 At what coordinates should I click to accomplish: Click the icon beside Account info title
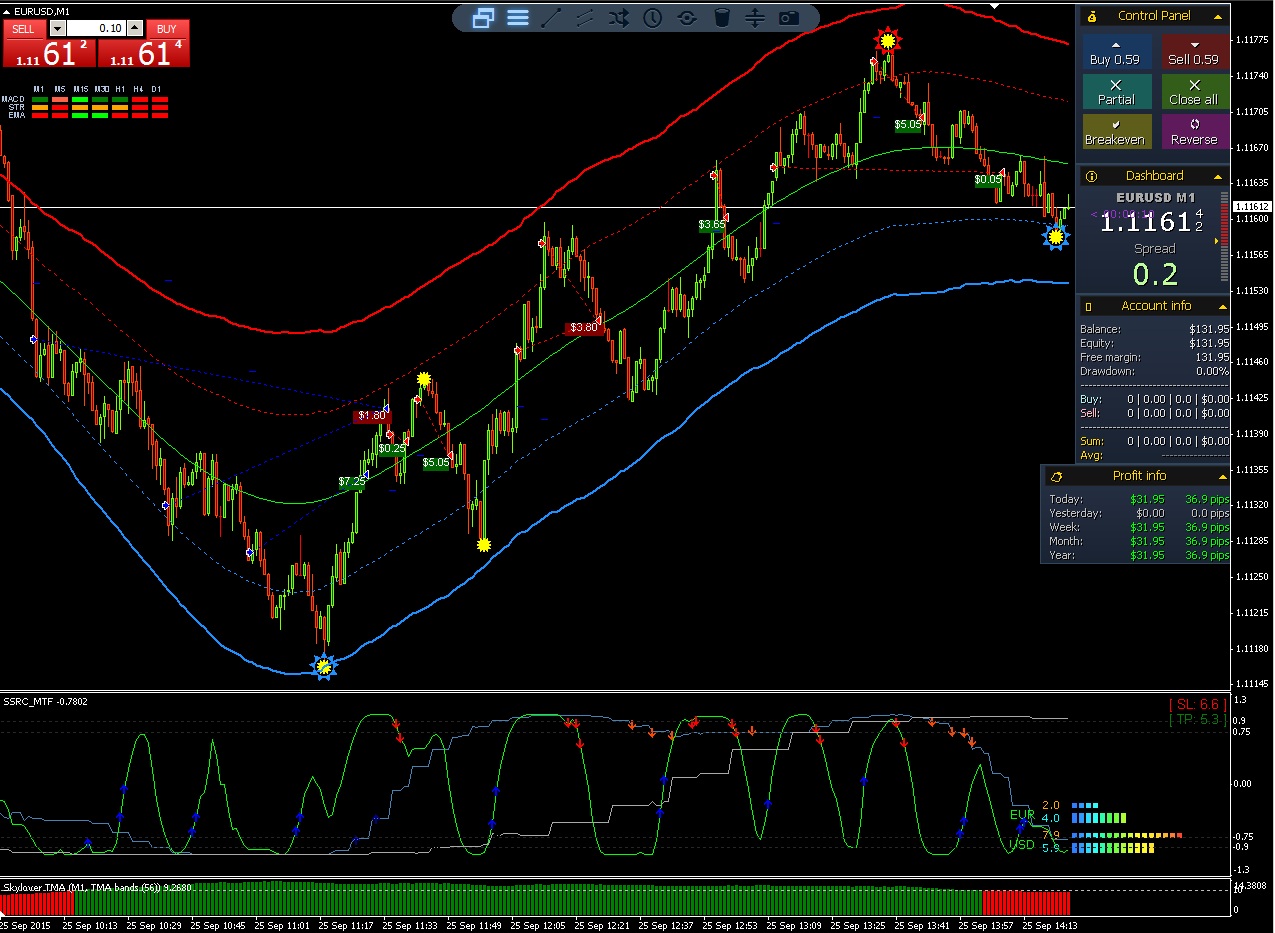tap(1089, 306)
